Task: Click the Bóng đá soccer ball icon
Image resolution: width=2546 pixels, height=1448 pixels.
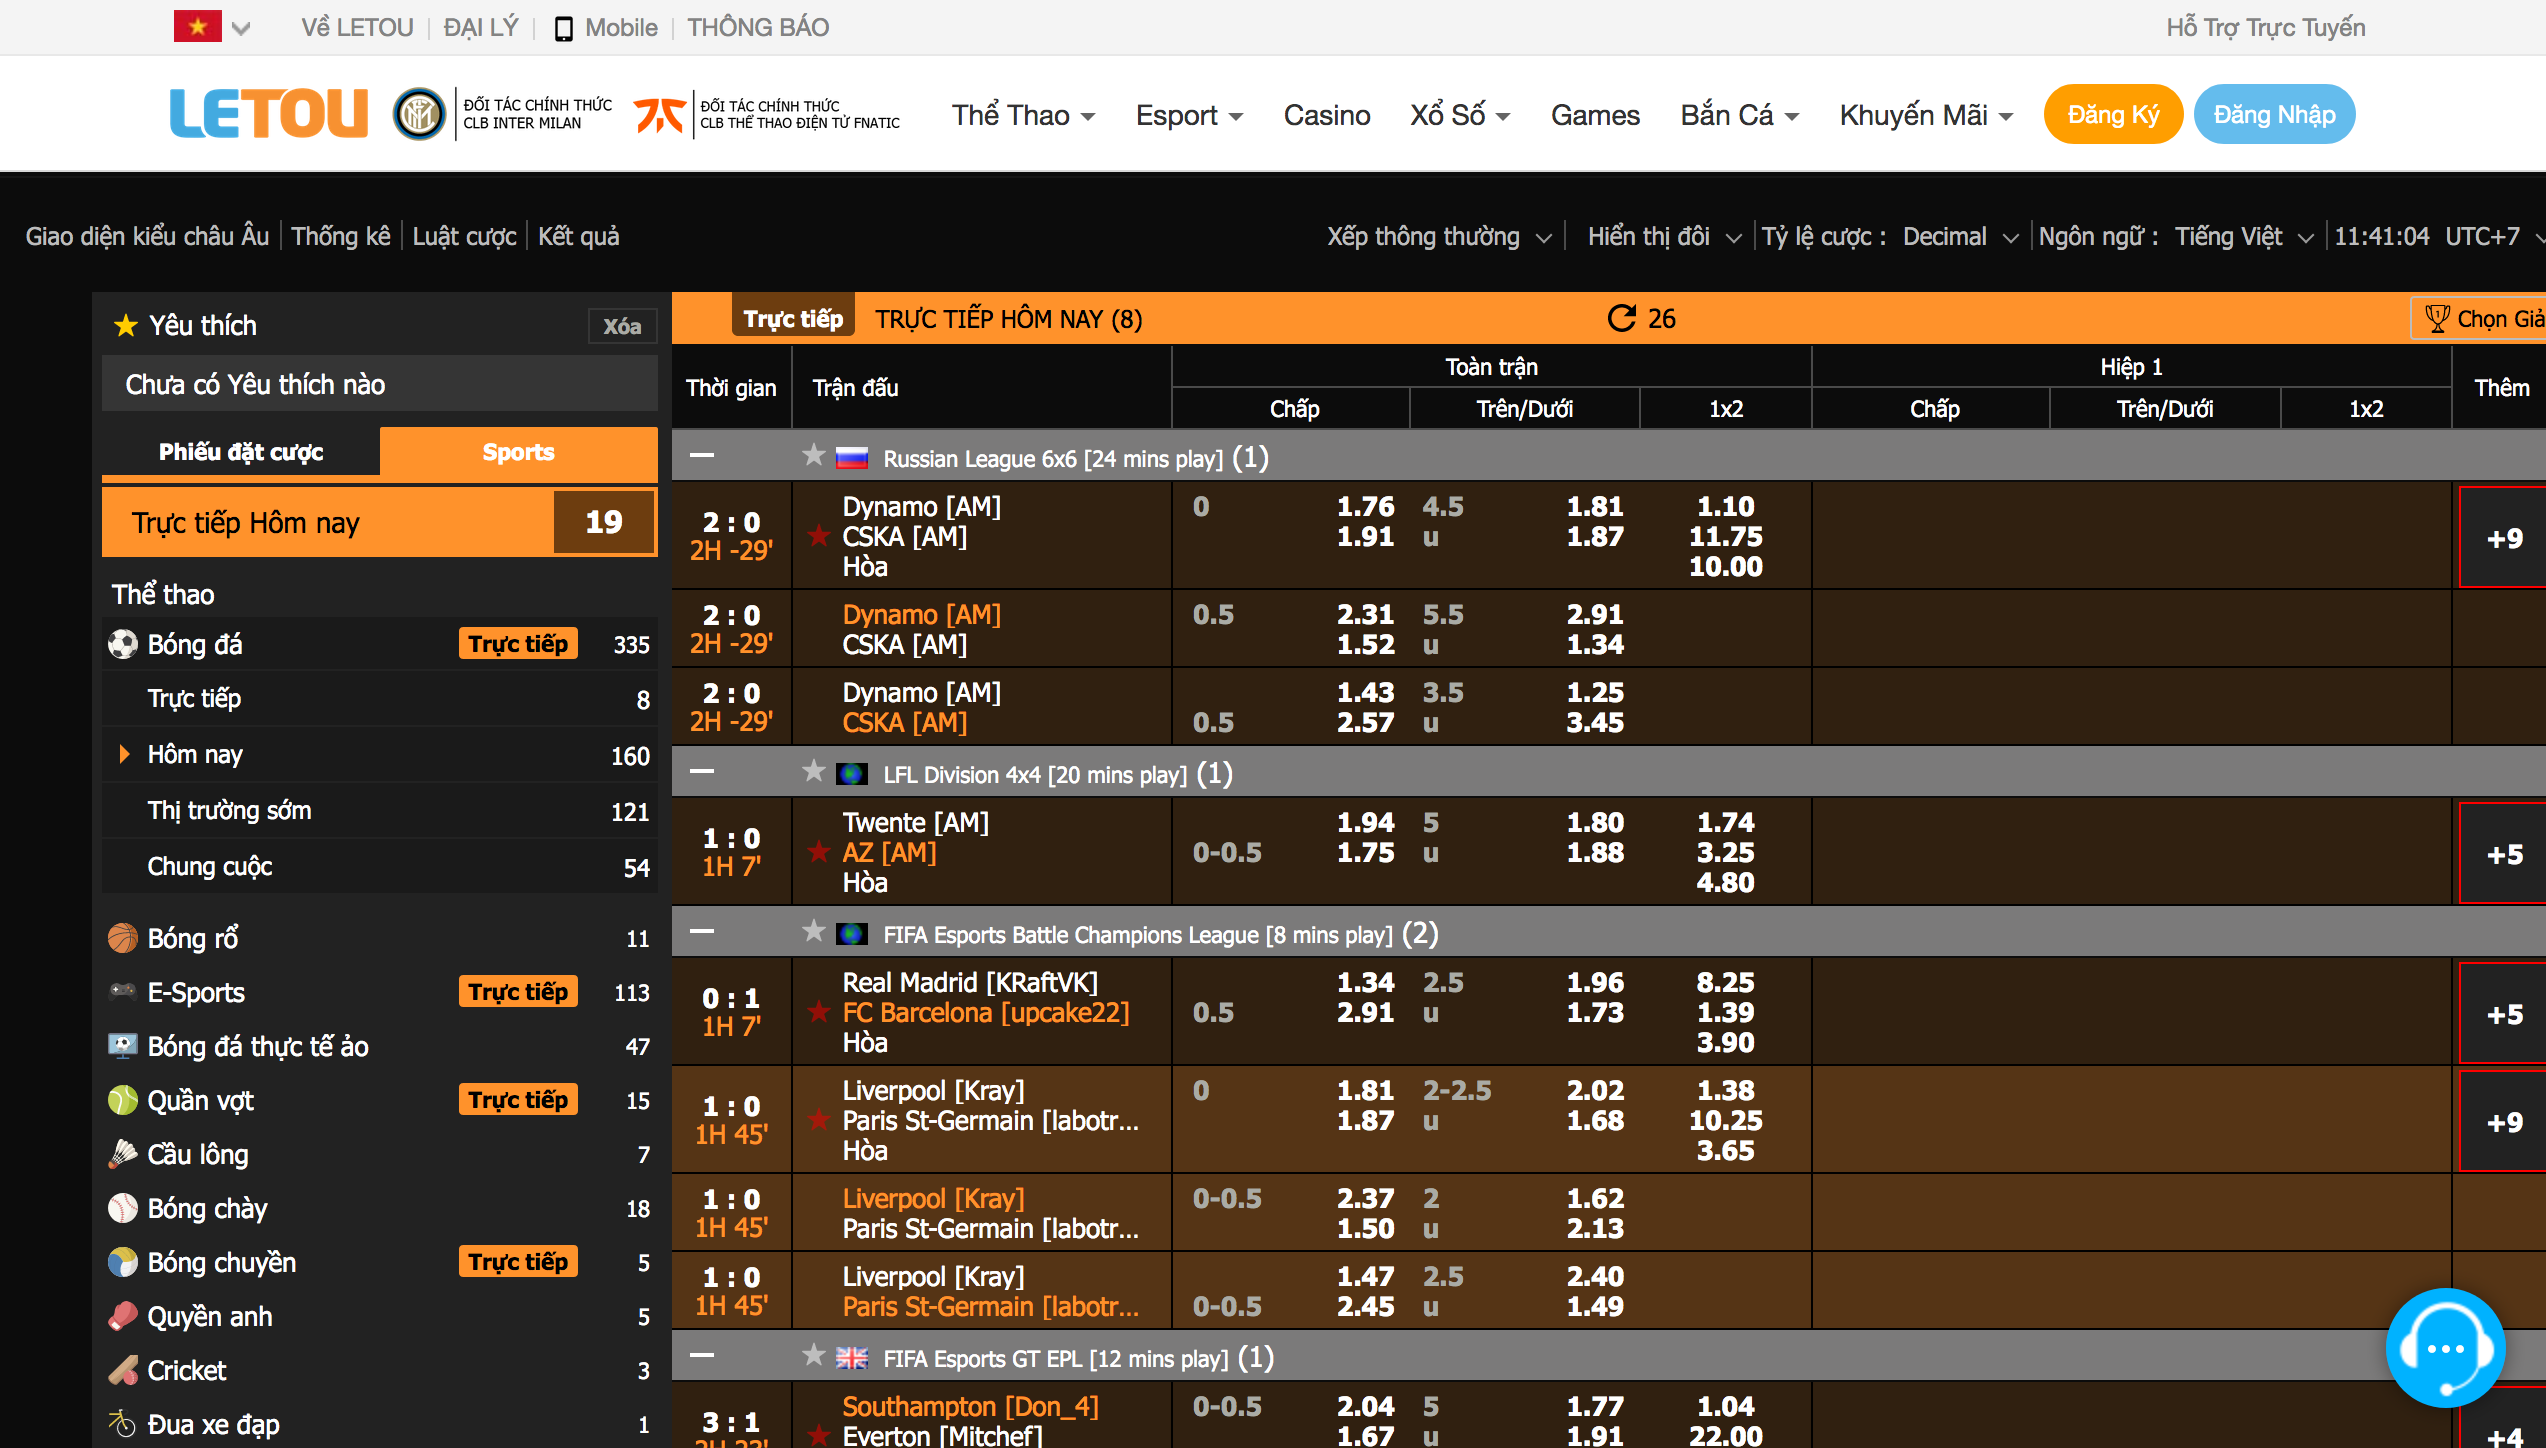Action: 122,644
